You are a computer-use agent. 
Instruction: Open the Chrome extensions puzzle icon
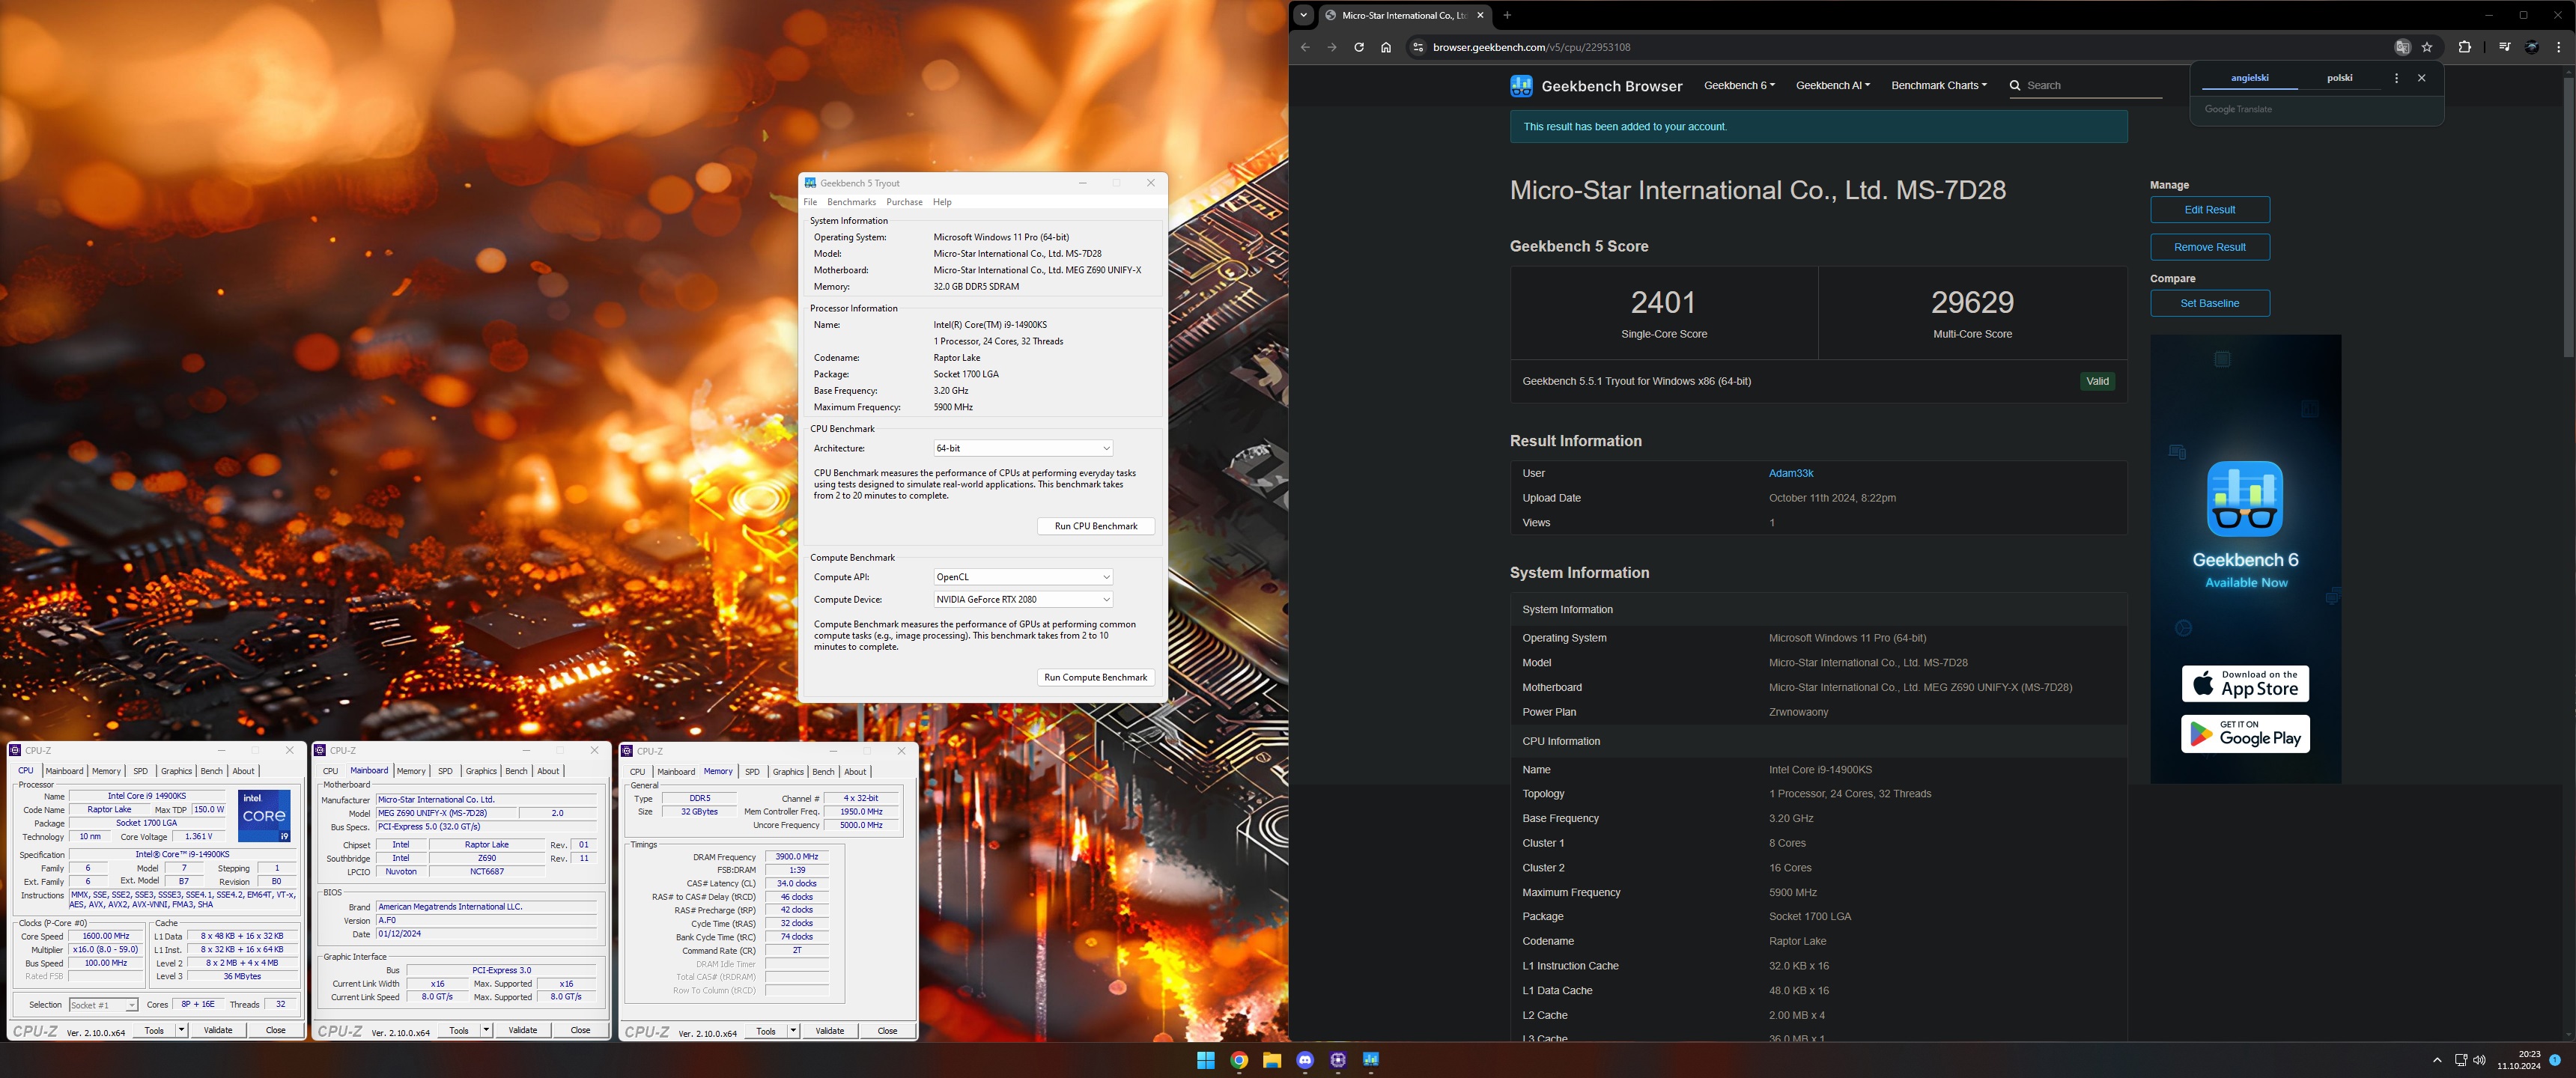click(2465, 47)
